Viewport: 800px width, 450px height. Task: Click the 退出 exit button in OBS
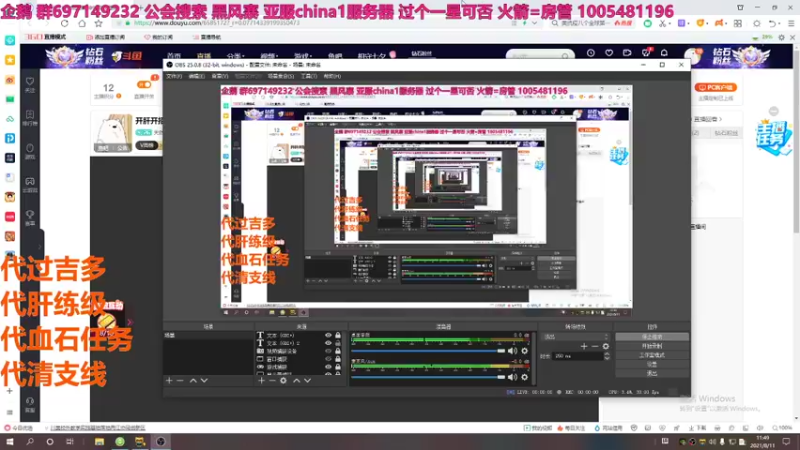pyautogui.click(x=652, y=373)
